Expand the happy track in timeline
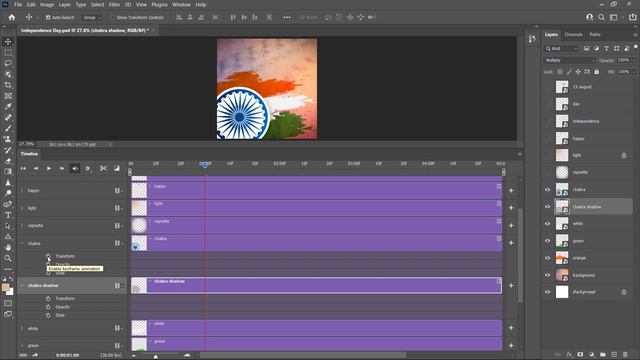The width and height of the screenshot is (640, 360). pos(22,191)
